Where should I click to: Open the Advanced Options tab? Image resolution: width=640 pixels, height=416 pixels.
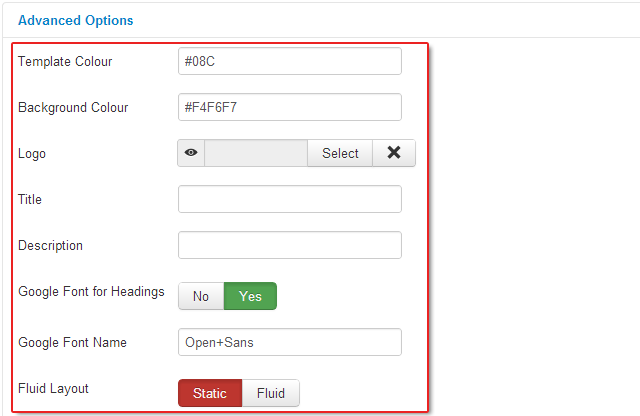pyautogui.click(x=76, y=20)
